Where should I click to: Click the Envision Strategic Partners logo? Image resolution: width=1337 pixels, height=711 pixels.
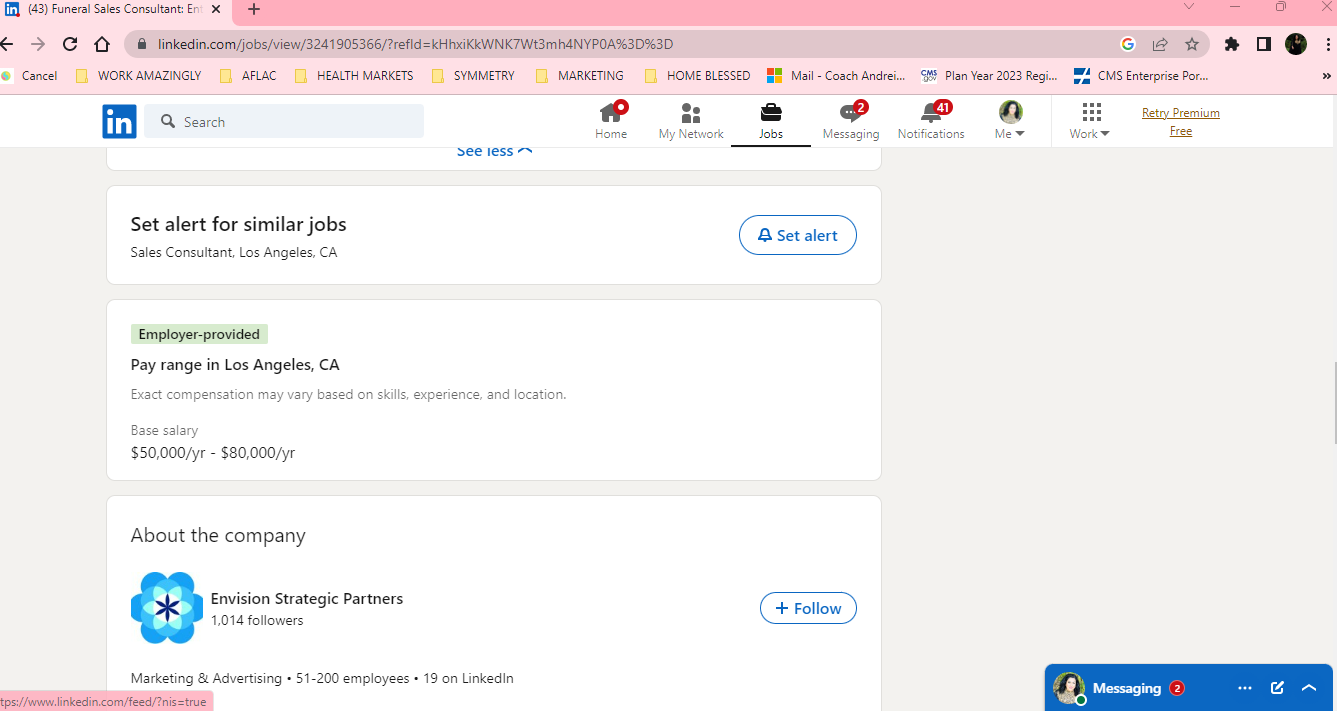[167, 608]
